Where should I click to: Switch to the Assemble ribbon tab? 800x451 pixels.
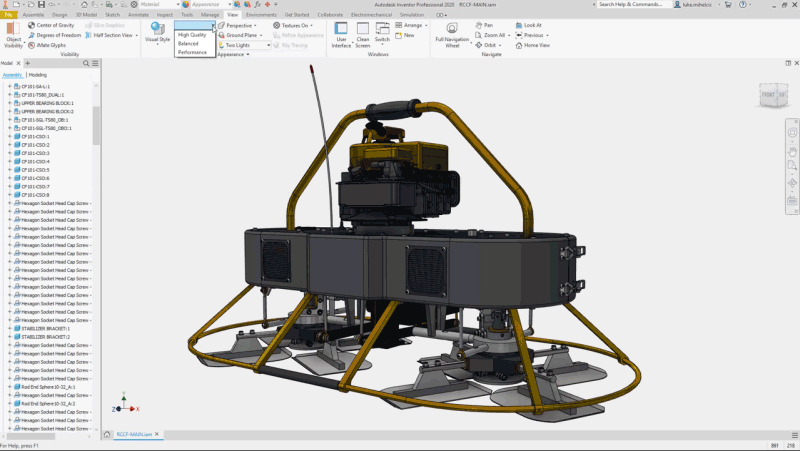click(33, 15)
